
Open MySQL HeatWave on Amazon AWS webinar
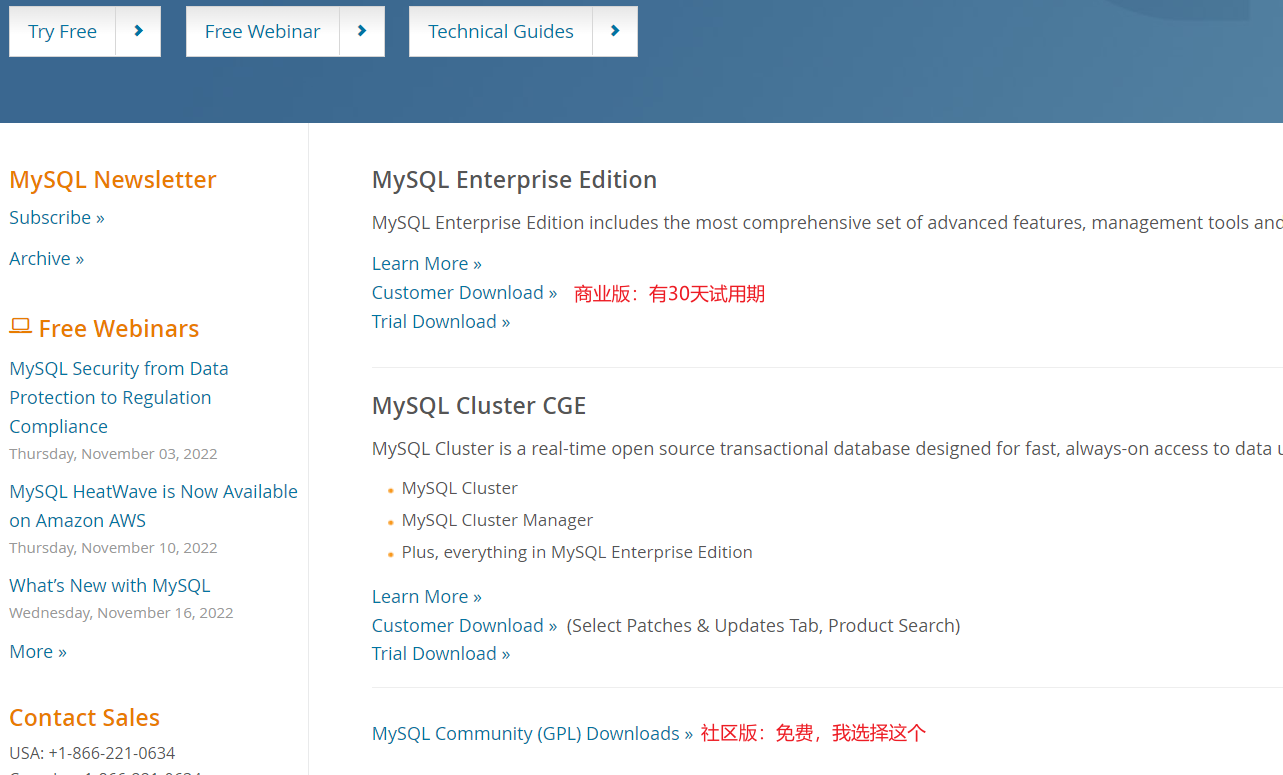coord(154,506)
